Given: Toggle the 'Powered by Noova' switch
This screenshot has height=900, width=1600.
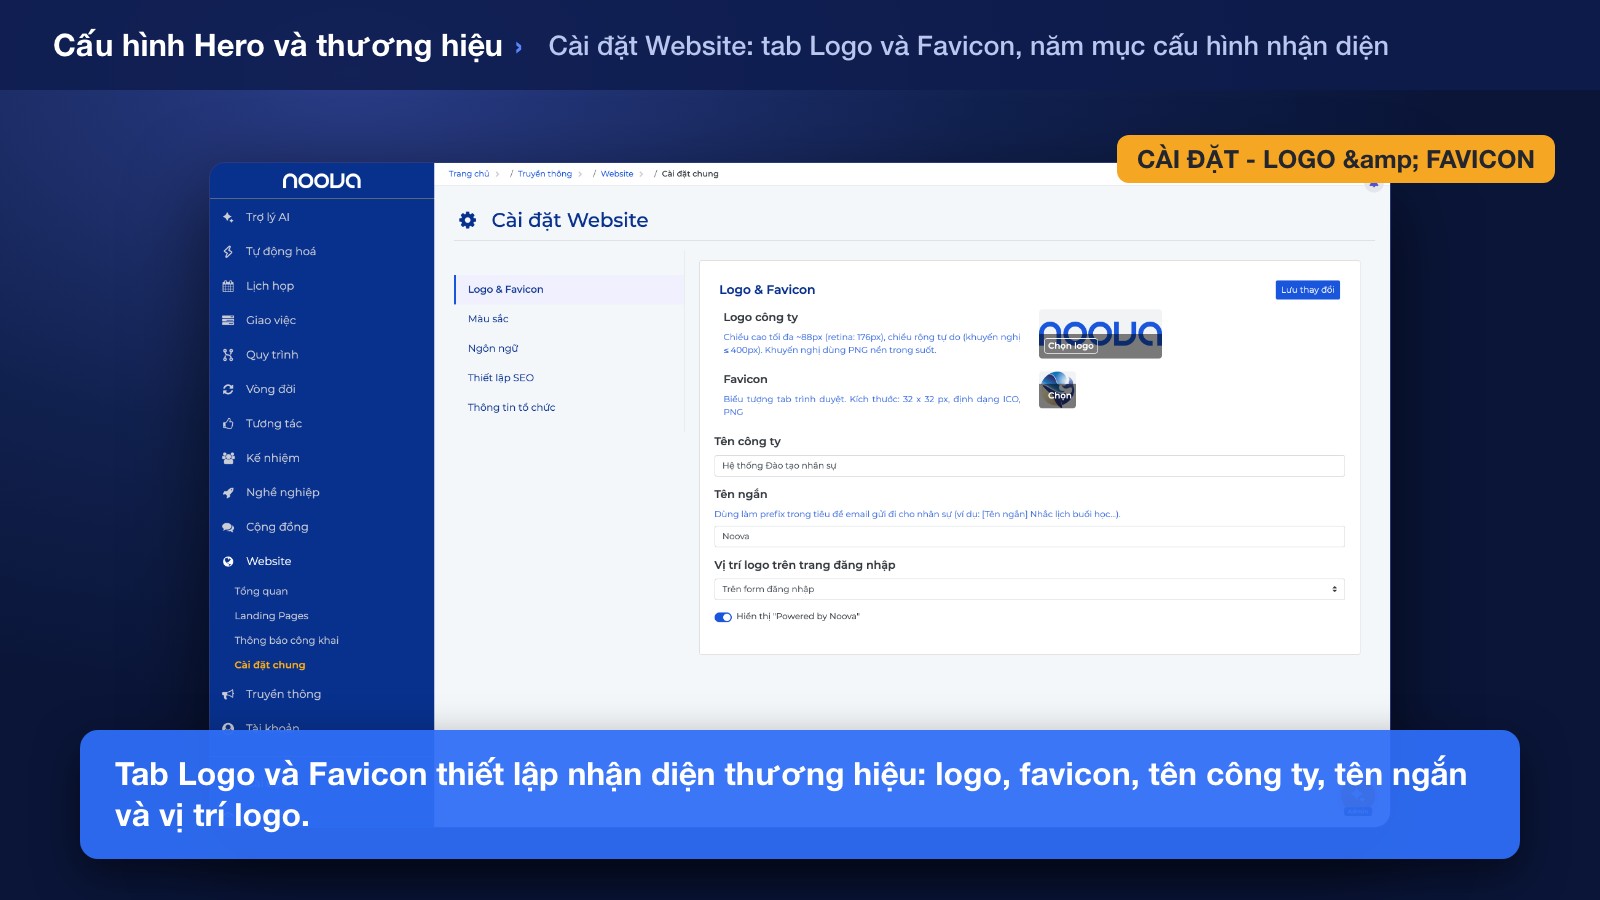Looking at the screenshot, I should click(x=723, y=617).
